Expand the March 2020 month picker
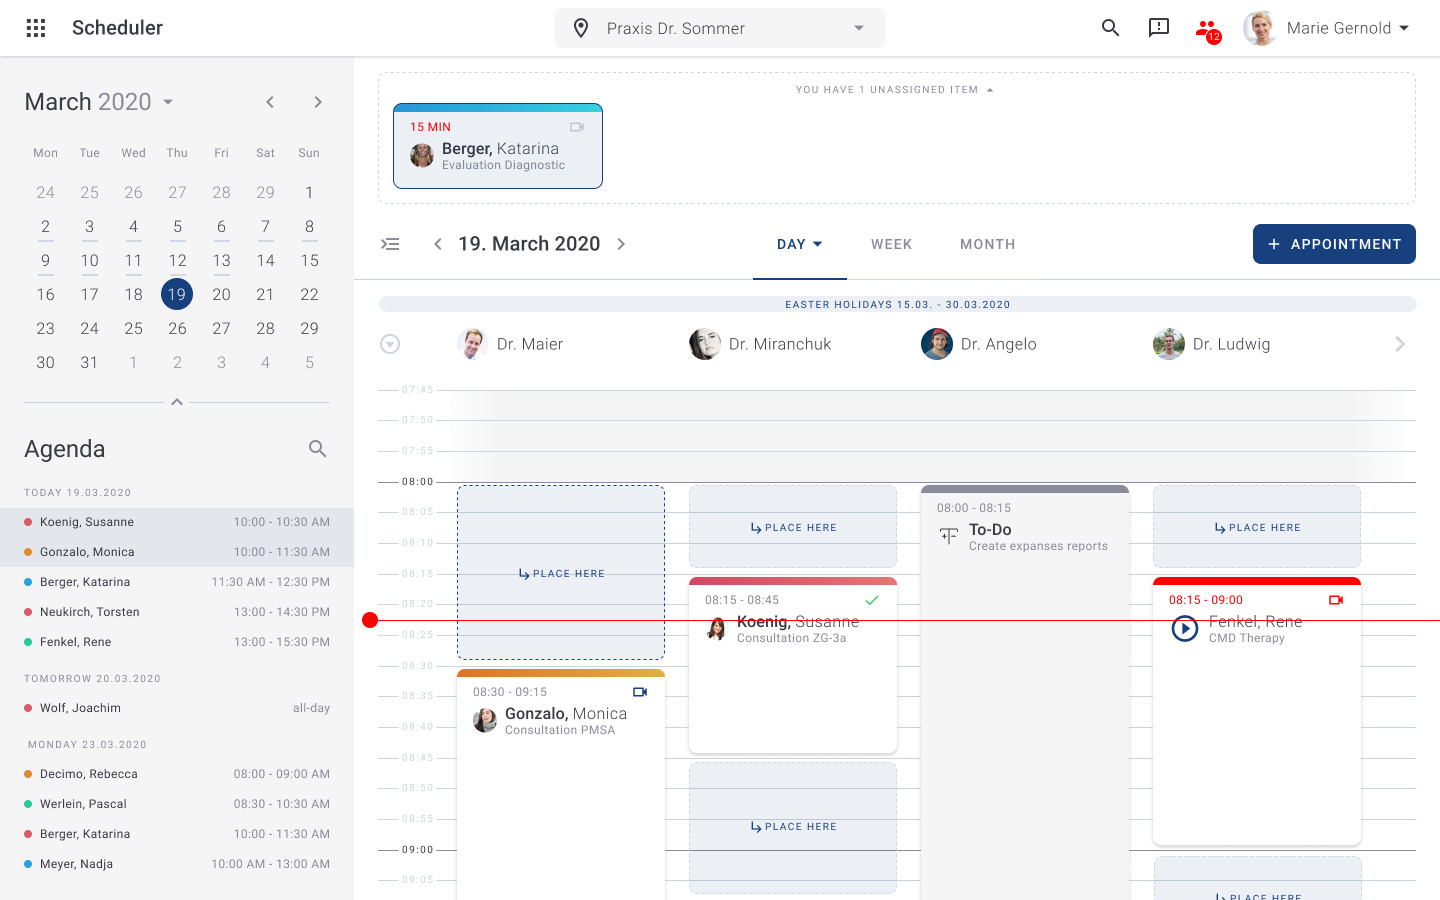The height and width of the screenshot is (900, 1440). click(x=168, y=102)
